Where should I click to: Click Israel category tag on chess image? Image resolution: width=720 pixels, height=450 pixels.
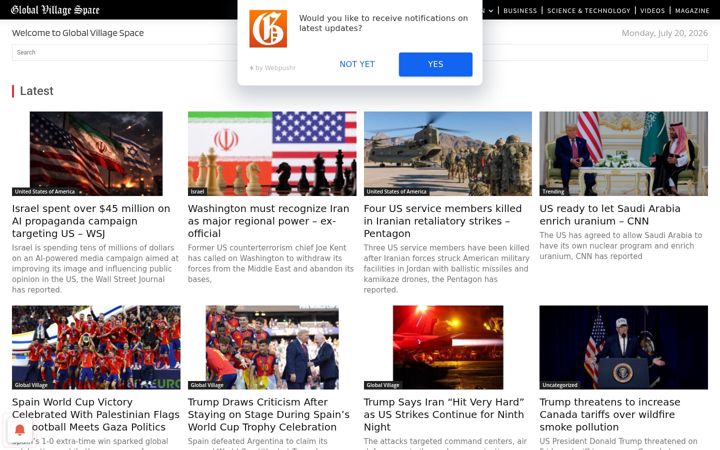point(197,191)
